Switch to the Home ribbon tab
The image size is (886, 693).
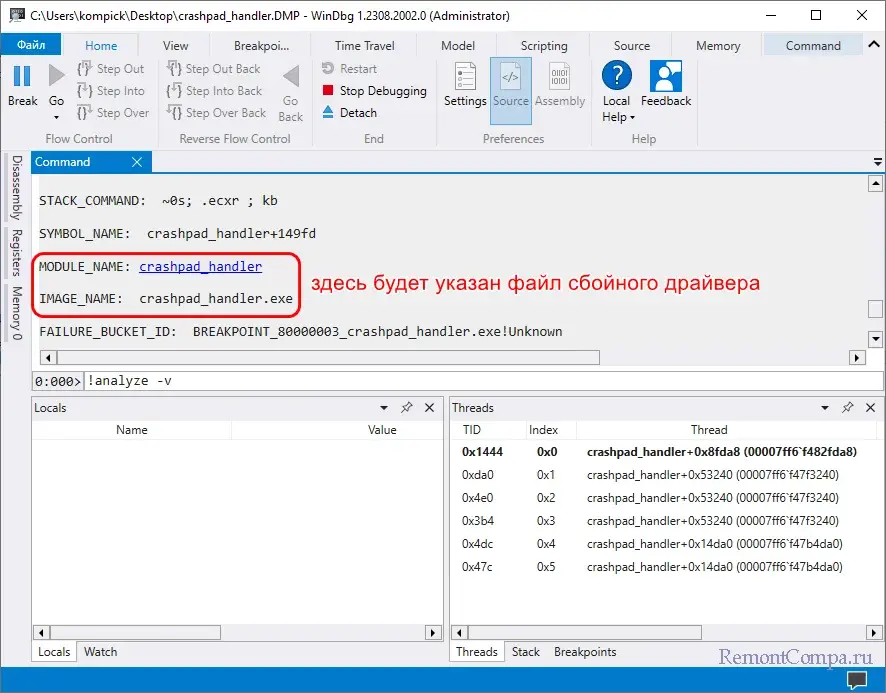(x=101, y=46)
